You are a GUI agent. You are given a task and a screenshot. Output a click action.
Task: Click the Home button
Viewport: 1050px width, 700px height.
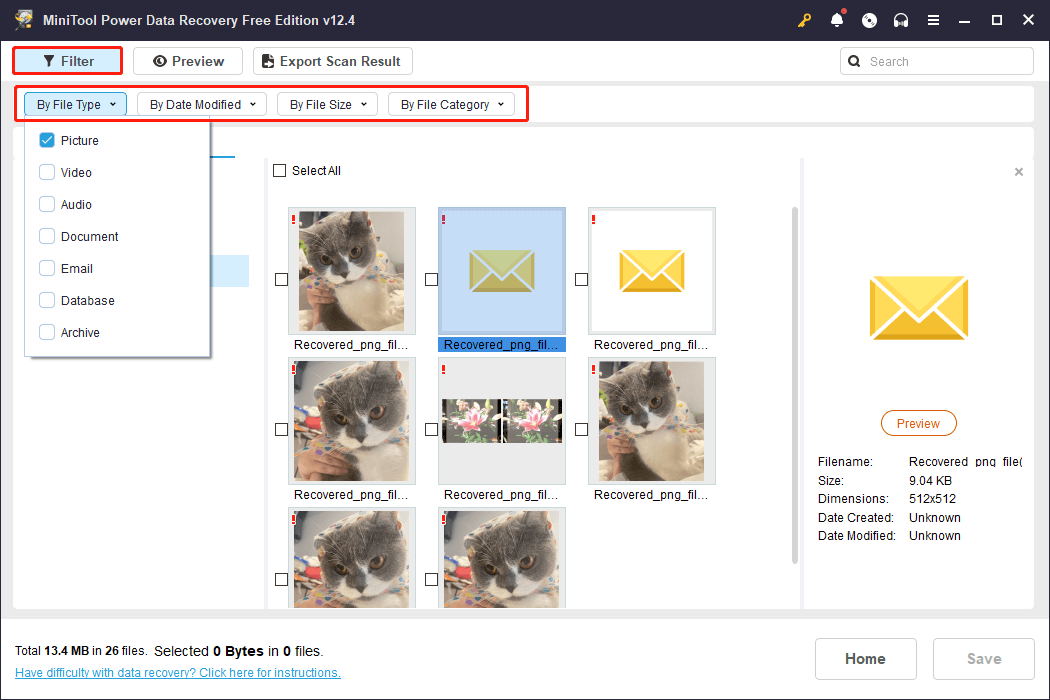865,658
